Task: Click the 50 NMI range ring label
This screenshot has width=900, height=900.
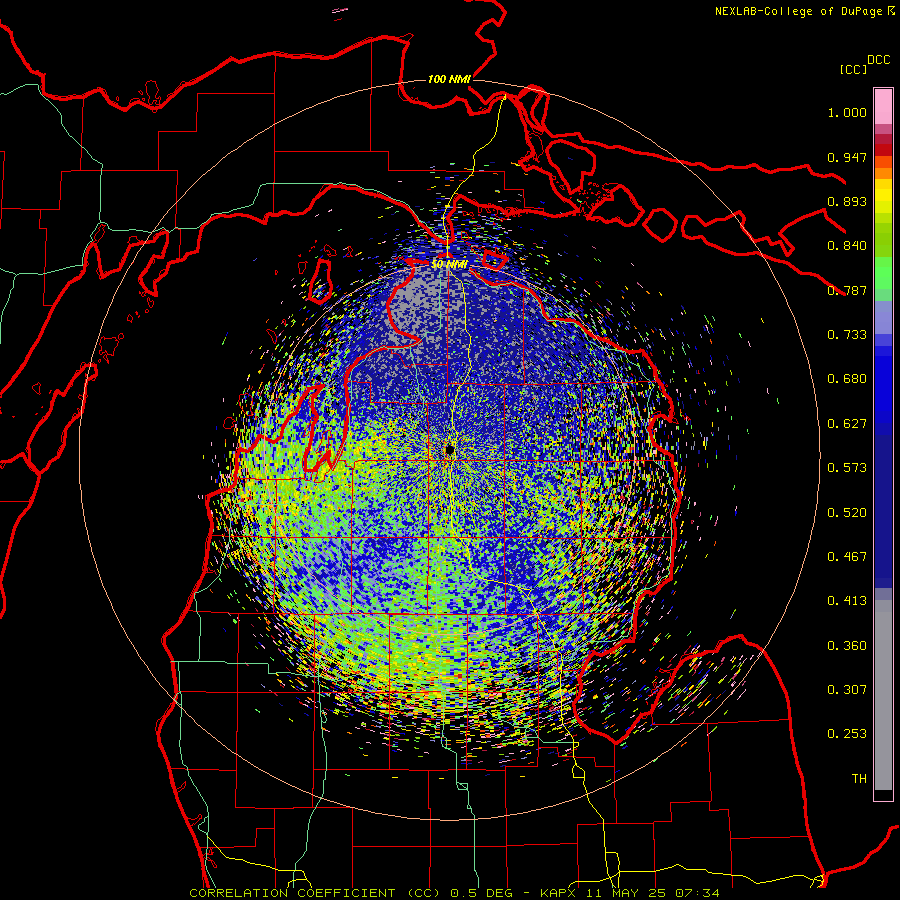Action: [450, 265]
